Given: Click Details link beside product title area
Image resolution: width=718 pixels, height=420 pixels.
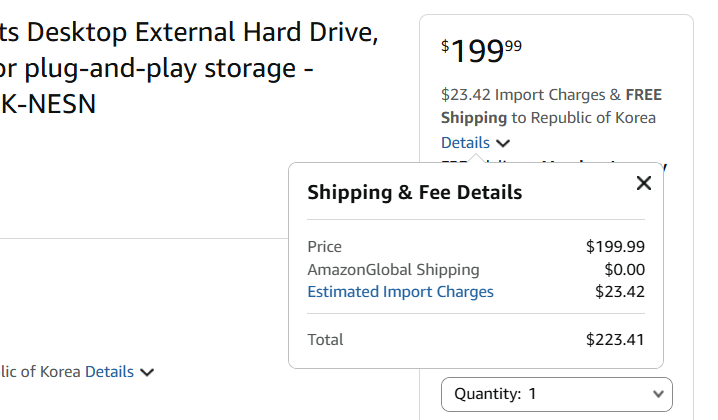Looking at the screenshot, I should [109, 372].
